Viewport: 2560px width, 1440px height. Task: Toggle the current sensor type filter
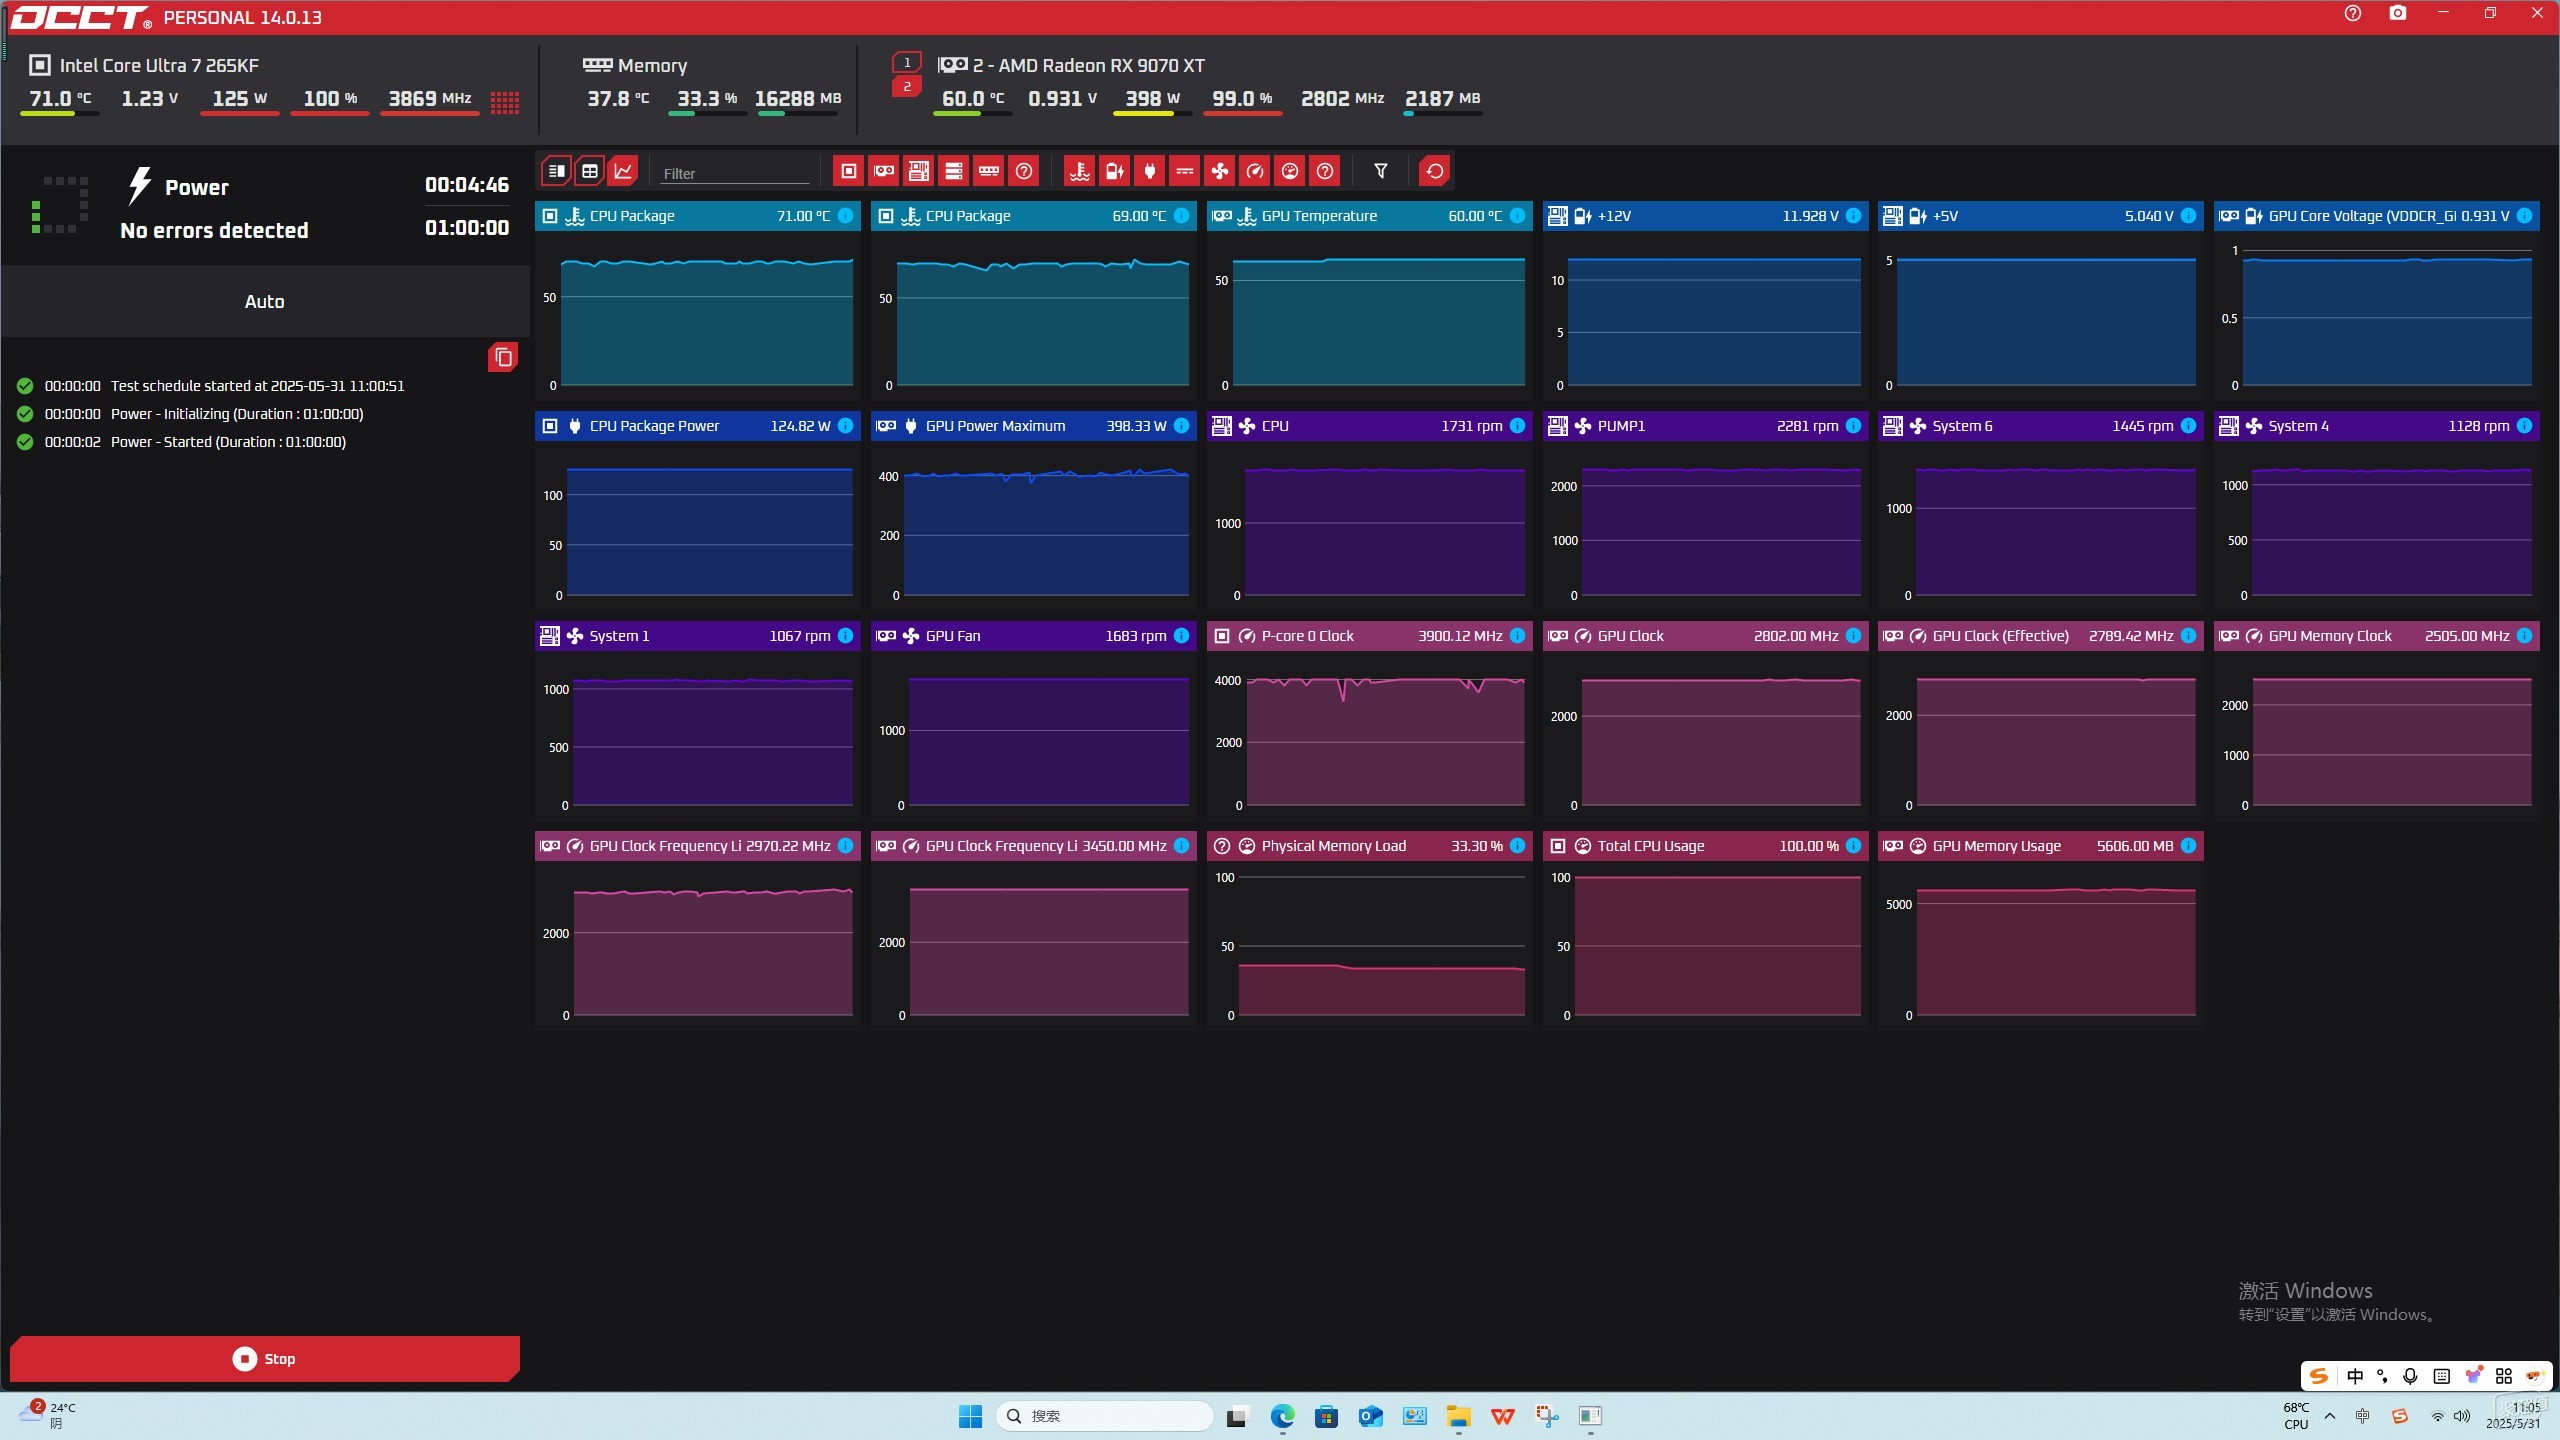click(x=1185, y=171)
